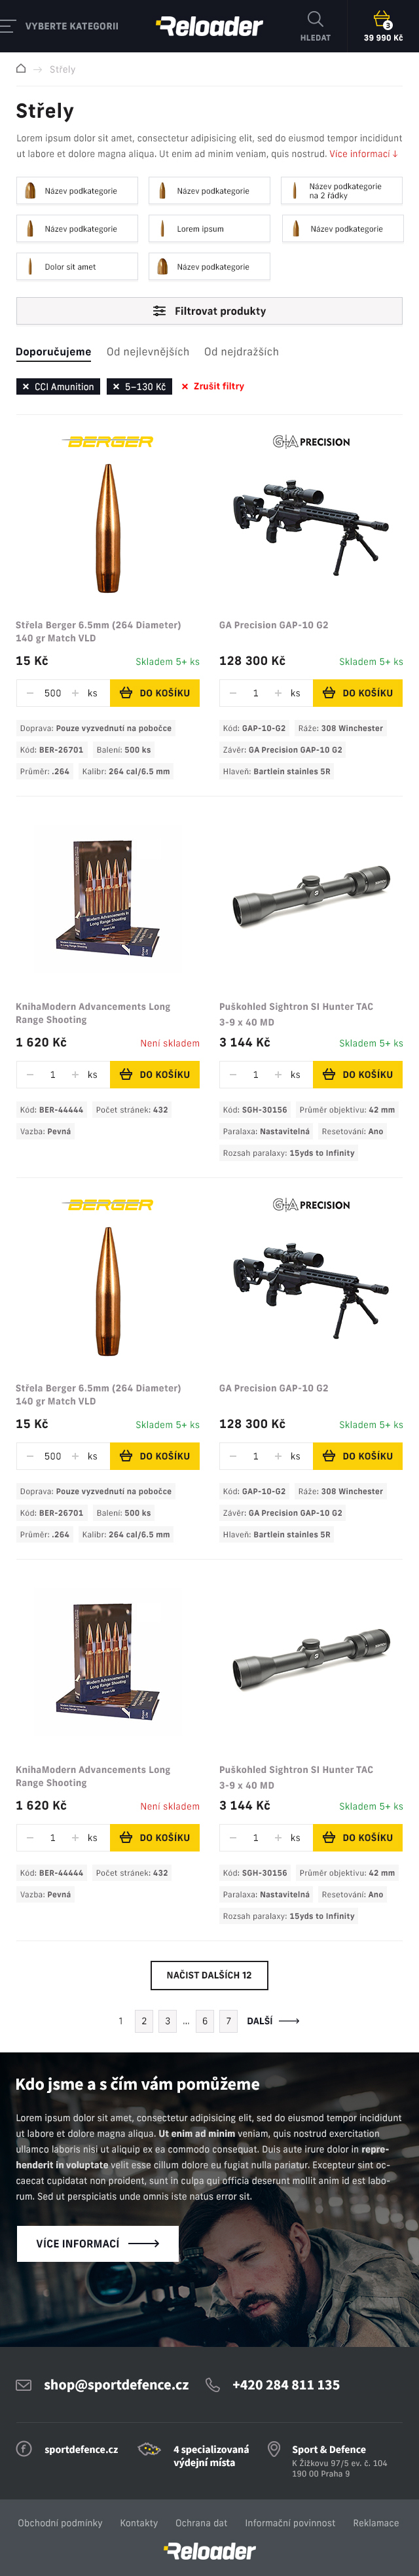Open the hamburger category menu
This screenshot has height=2576, width=419.
coord(9,26)
